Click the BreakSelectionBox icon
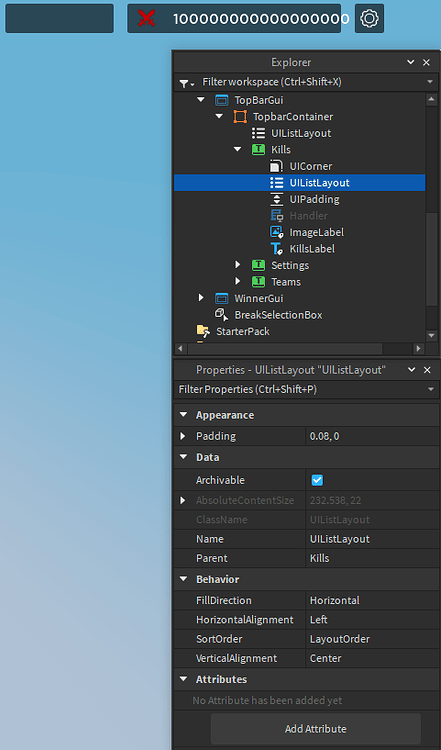Screen dimensions: 441x750 221,315
